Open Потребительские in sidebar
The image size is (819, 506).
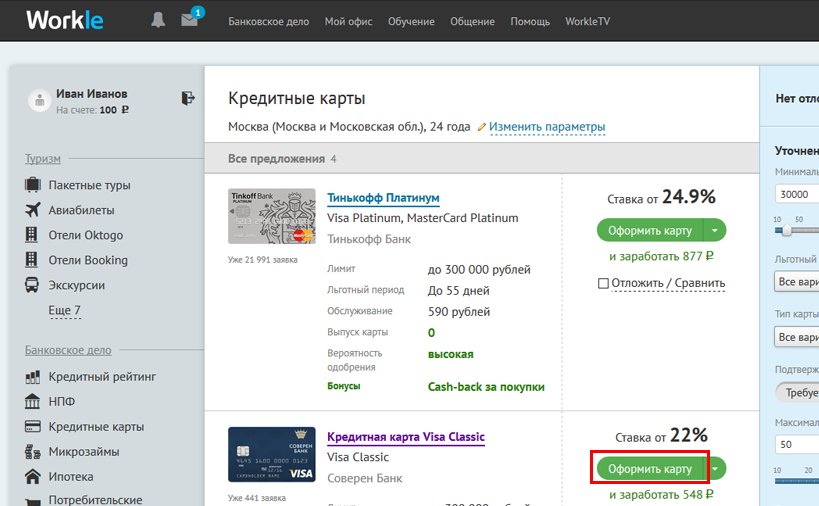pyautogui.click(x=96, y=499)
